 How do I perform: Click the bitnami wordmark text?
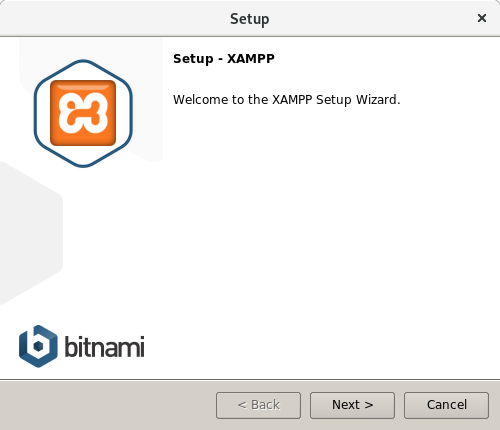tap(104, 347)
